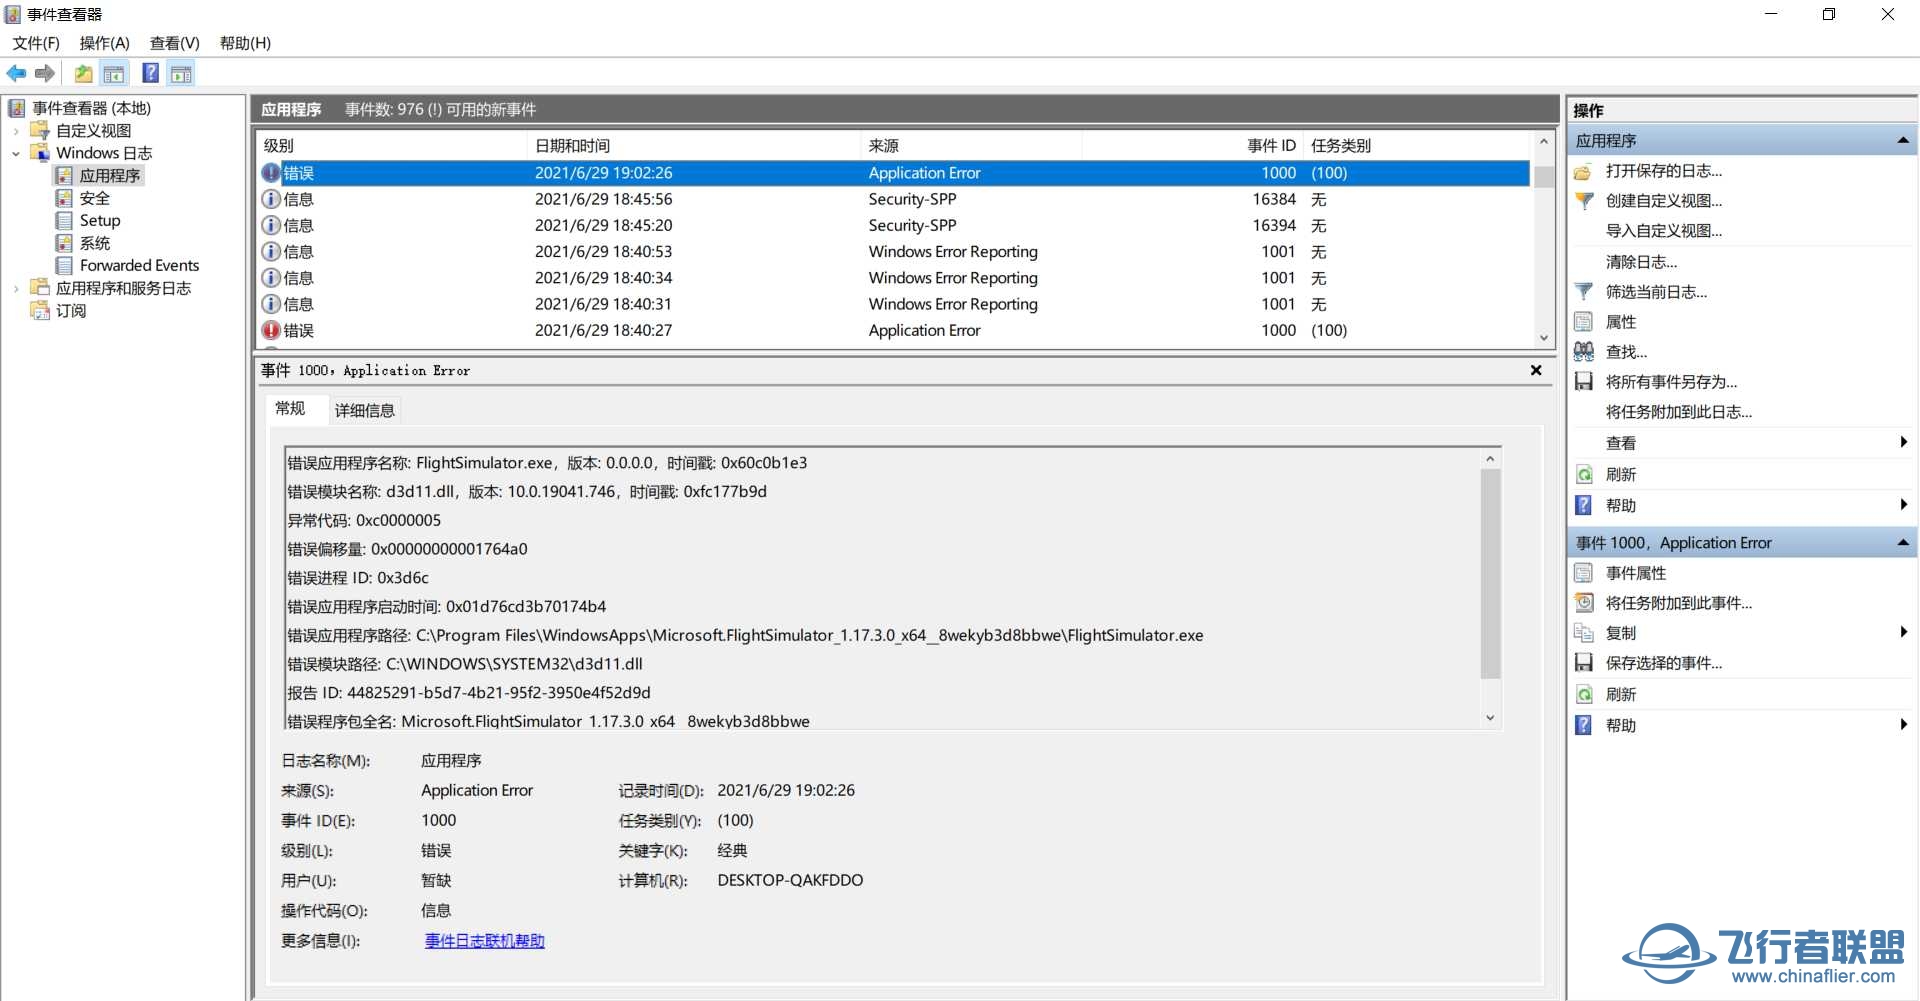Close the event preview pane with X
Image resolution: width=1920 pixels, height=1001 pixels.
[1536, 370]
